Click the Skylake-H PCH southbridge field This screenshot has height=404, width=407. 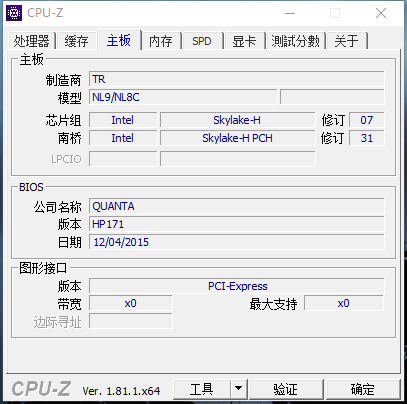point(237,138)
